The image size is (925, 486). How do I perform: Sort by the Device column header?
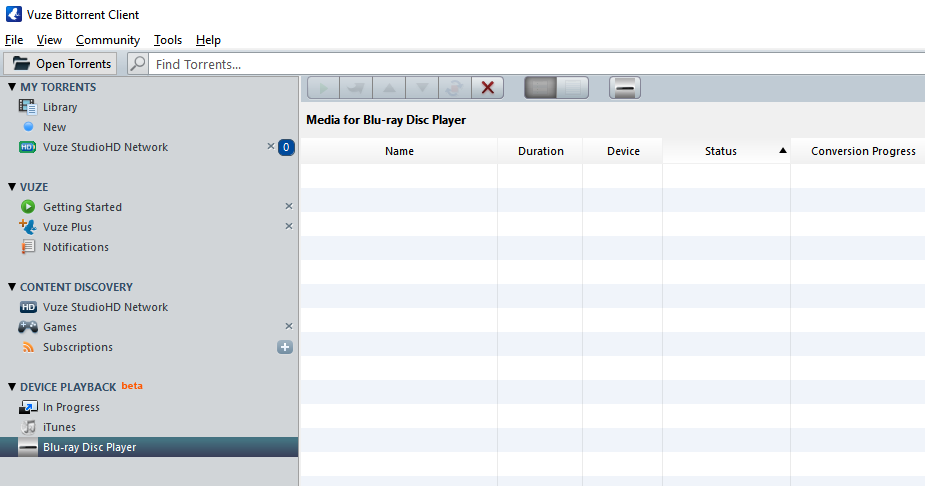click(x=623, y=151)
